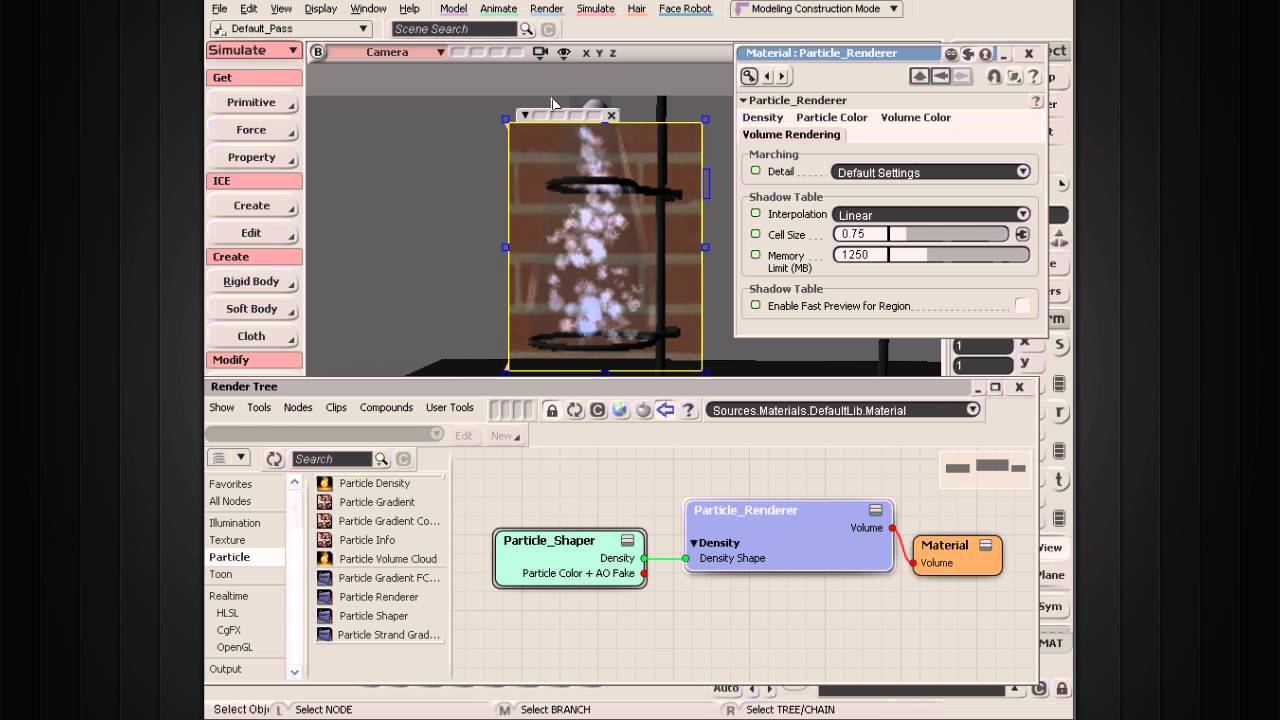Open the Render menu
This screenshot has width=1280, height=720.
[546, 9]
